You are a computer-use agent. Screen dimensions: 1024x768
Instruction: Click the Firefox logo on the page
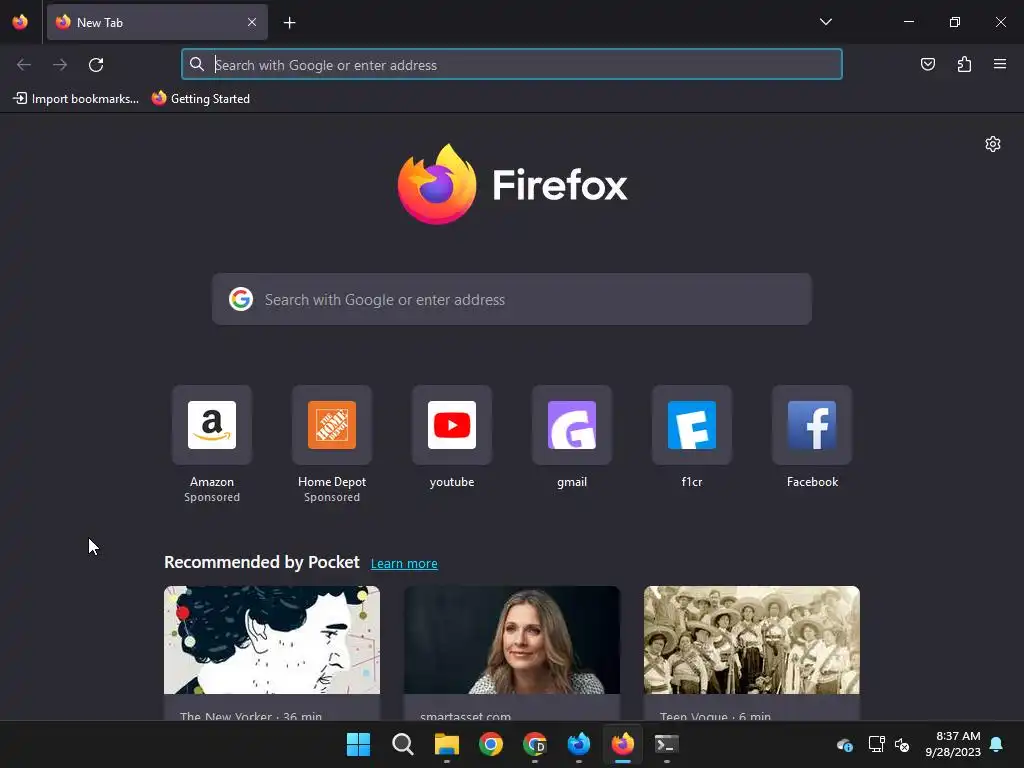[513, 184]
